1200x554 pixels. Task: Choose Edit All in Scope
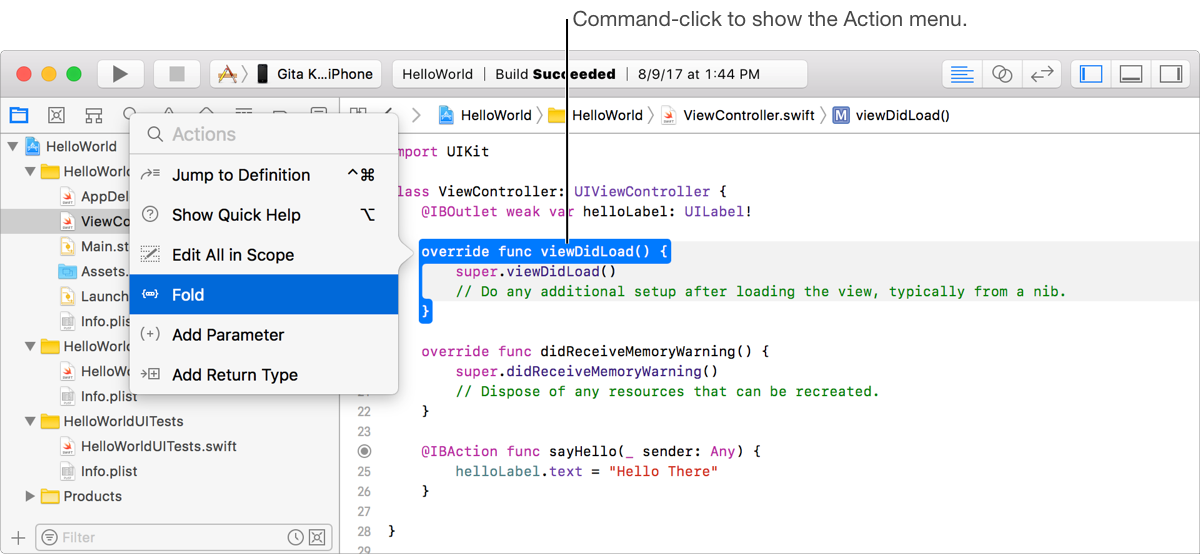pyautogui.click(x=264, y=255)
